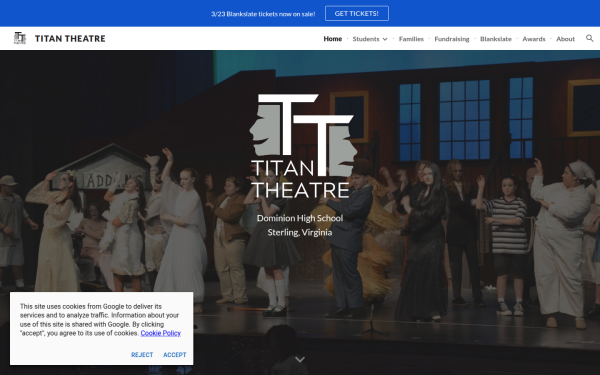Screen dimensions: 600x375
Task: Click the TITAN THEATRE site title
Action: 70,39
